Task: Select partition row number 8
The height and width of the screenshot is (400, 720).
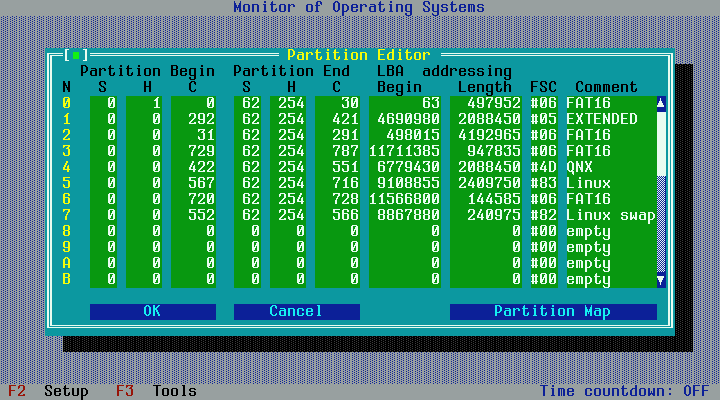Action: [x=68, y=231]
